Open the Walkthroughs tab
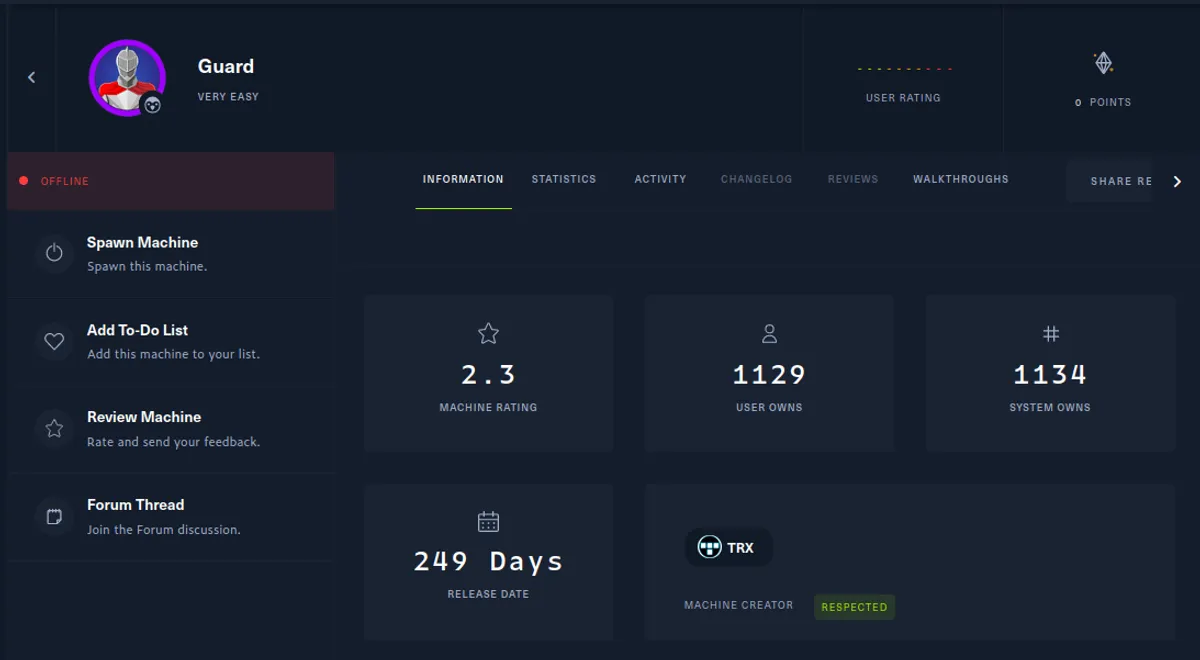The height and width of the screenshot is (660, 1200). 960,179
